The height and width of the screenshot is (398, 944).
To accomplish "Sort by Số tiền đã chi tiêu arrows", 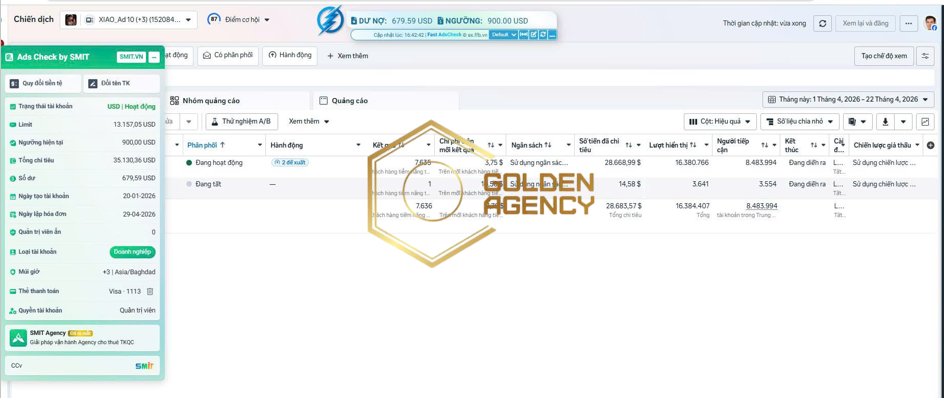I will (x=629, y=145).
